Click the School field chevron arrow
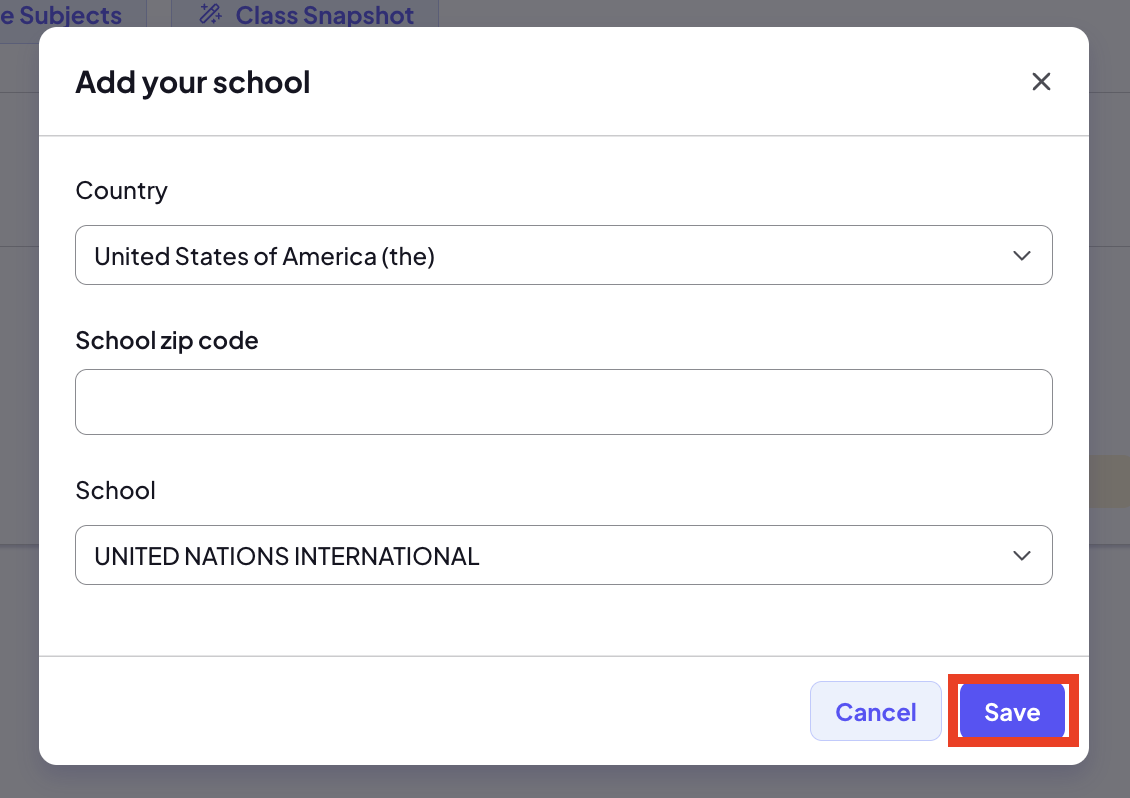 [x=1021, y=555]
